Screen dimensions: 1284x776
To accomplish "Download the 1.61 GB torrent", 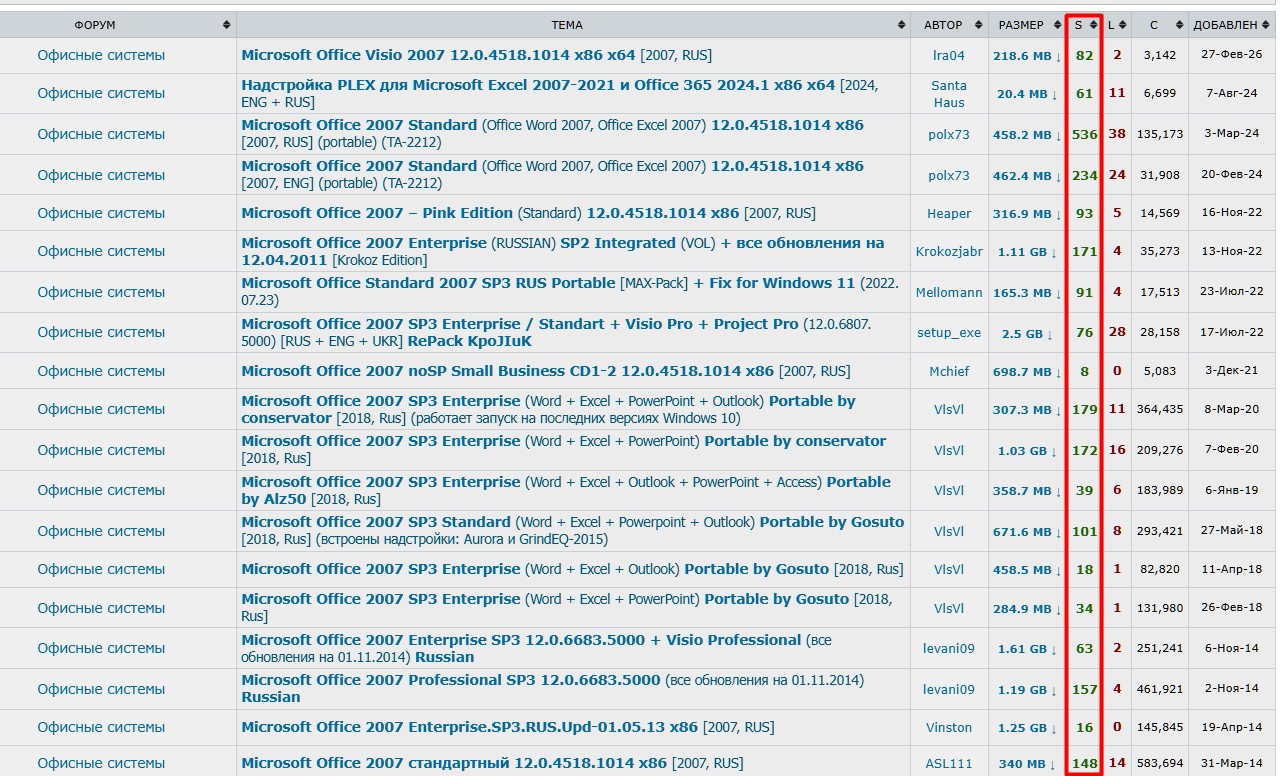I will tap(1027, 648).
